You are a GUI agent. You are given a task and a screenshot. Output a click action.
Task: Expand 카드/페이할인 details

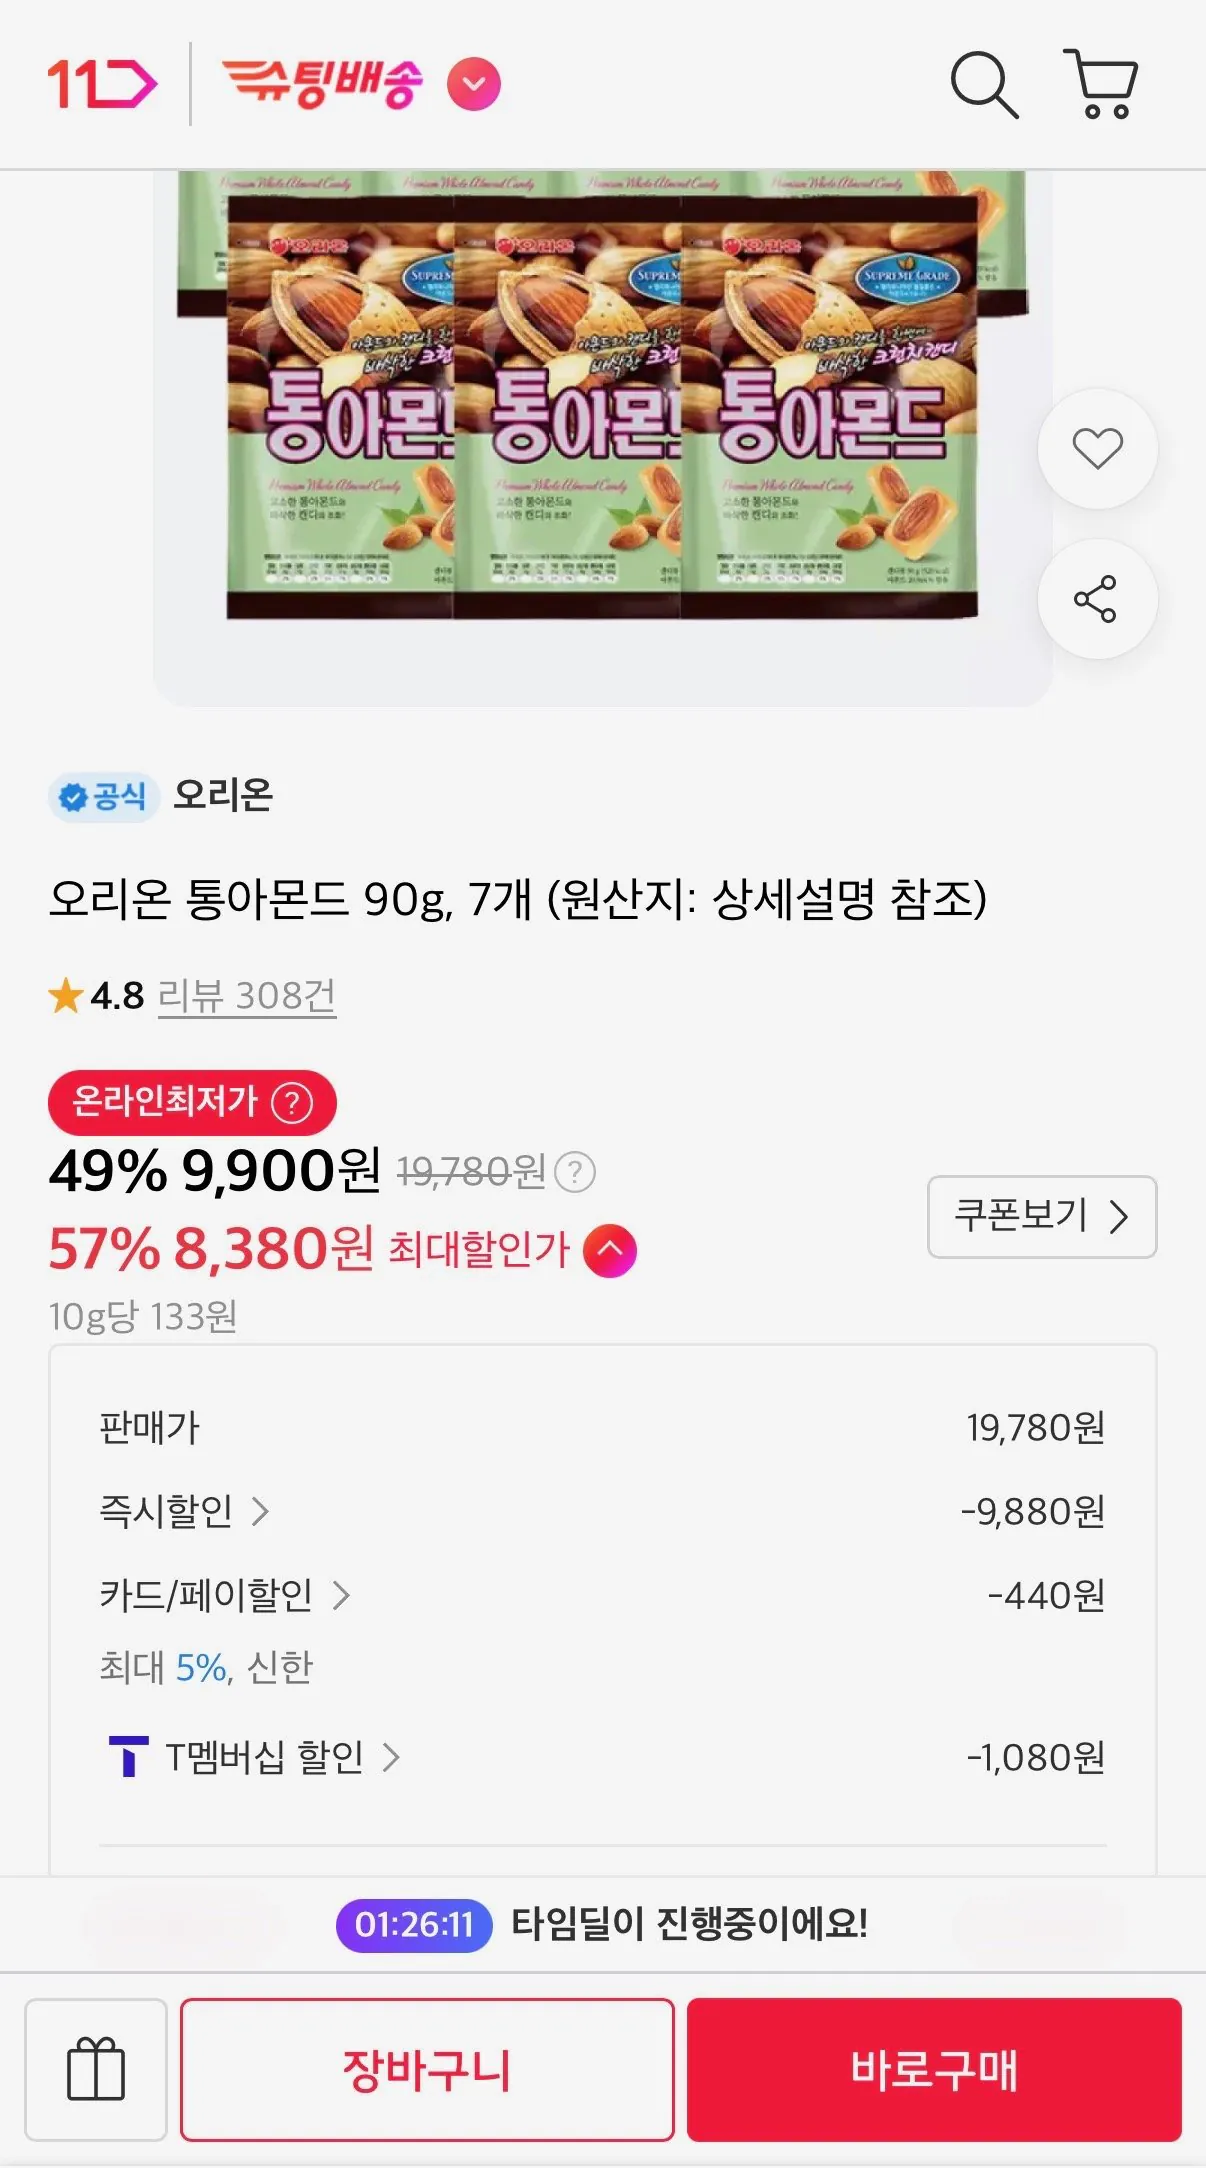[224, 1595]
